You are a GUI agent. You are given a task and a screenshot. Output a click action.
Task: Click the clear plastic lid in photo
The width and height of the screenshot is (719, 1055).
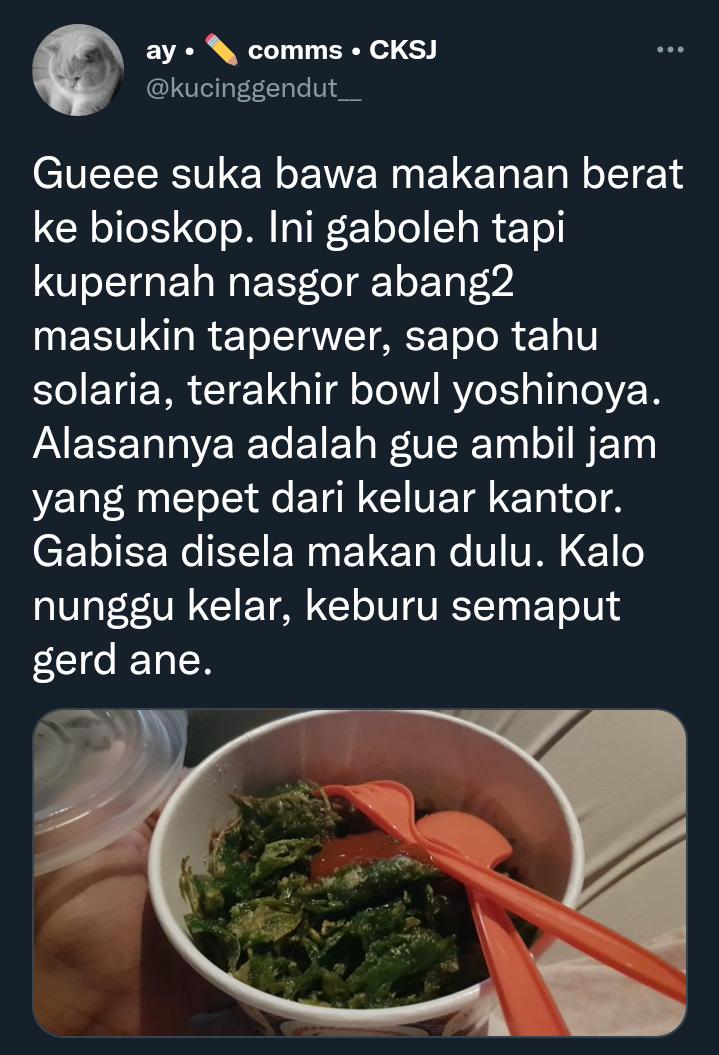101,780
